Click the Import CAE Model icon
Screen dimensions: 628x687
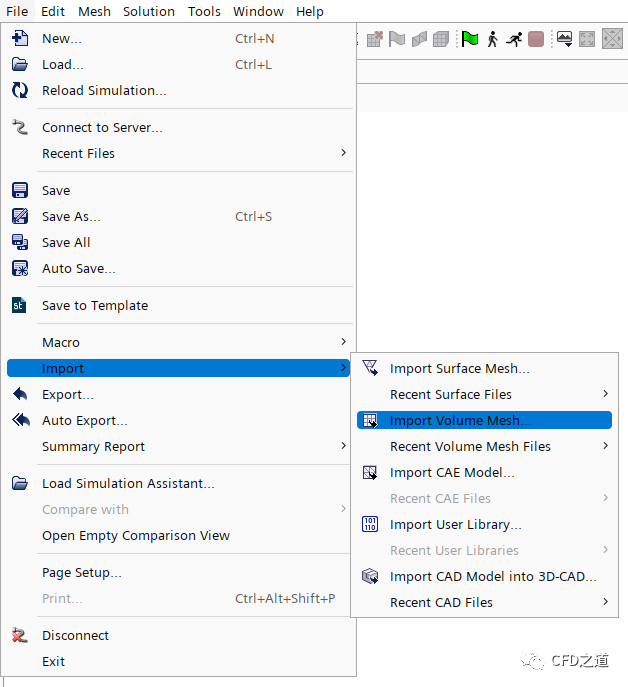[x=370, y=472]
